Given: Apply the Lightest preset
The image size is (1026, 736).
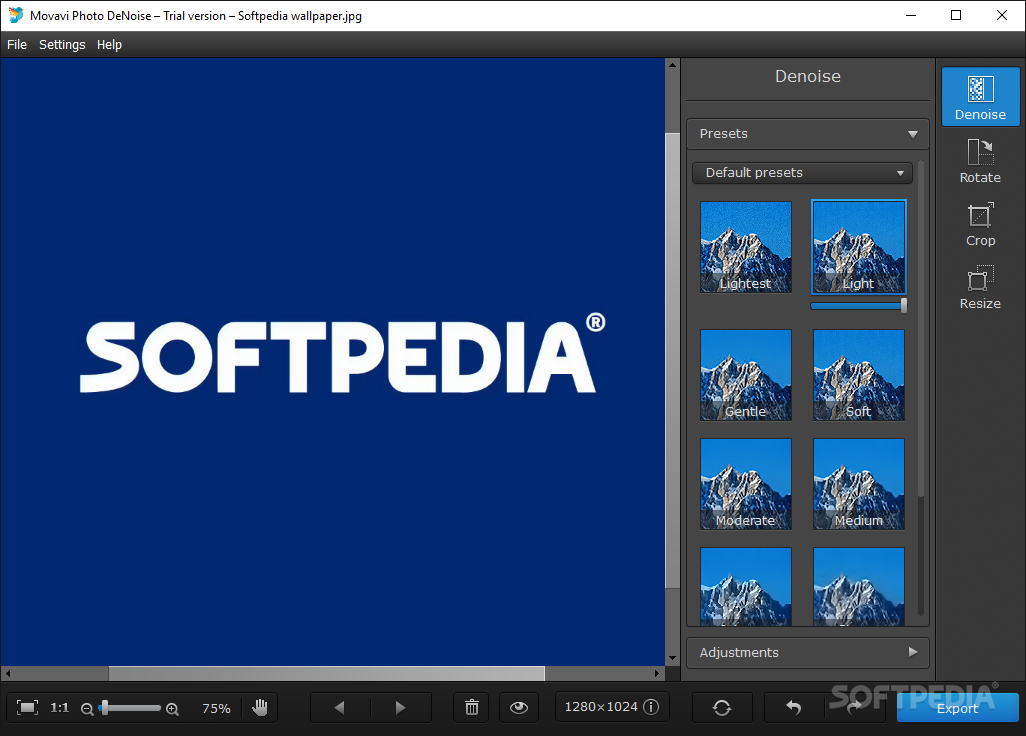Looking at the screenshot, I should click(746, 247).
